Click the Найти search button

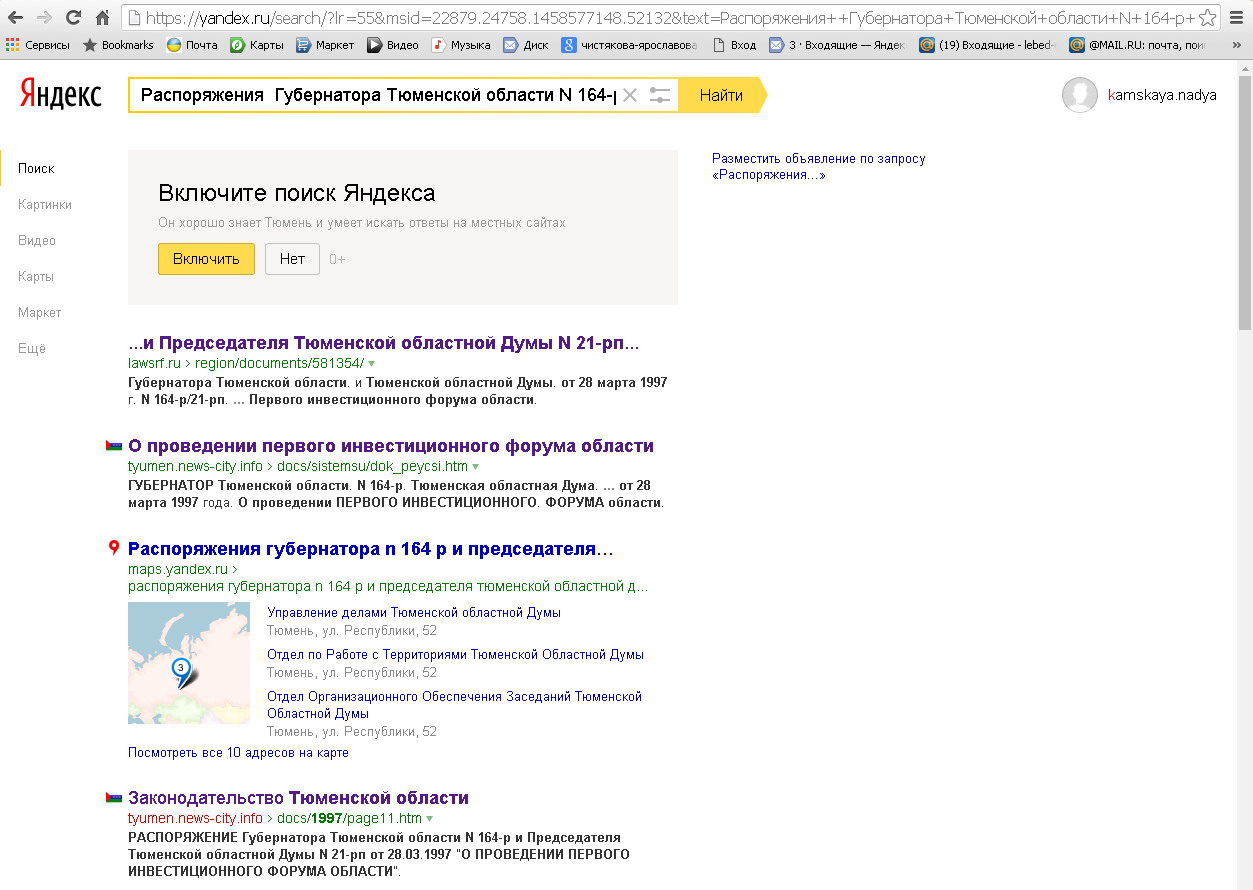(x=722, y=95)
